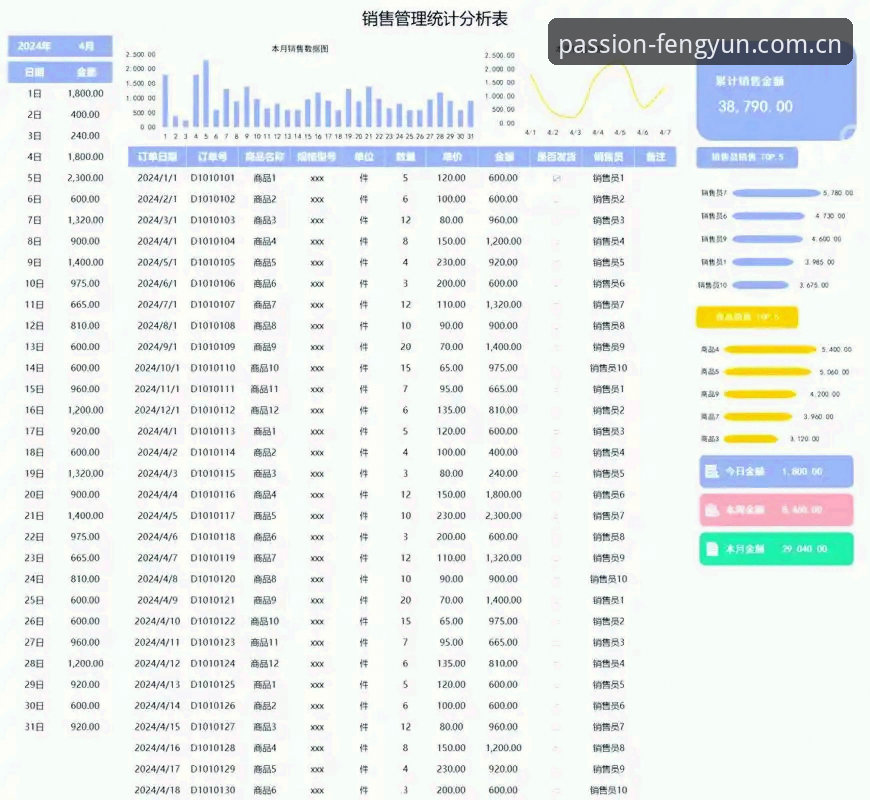This screenshot has height=800, width=870.
Task: Click the document icon on the 本月金额 card
Action: [712, 549]
